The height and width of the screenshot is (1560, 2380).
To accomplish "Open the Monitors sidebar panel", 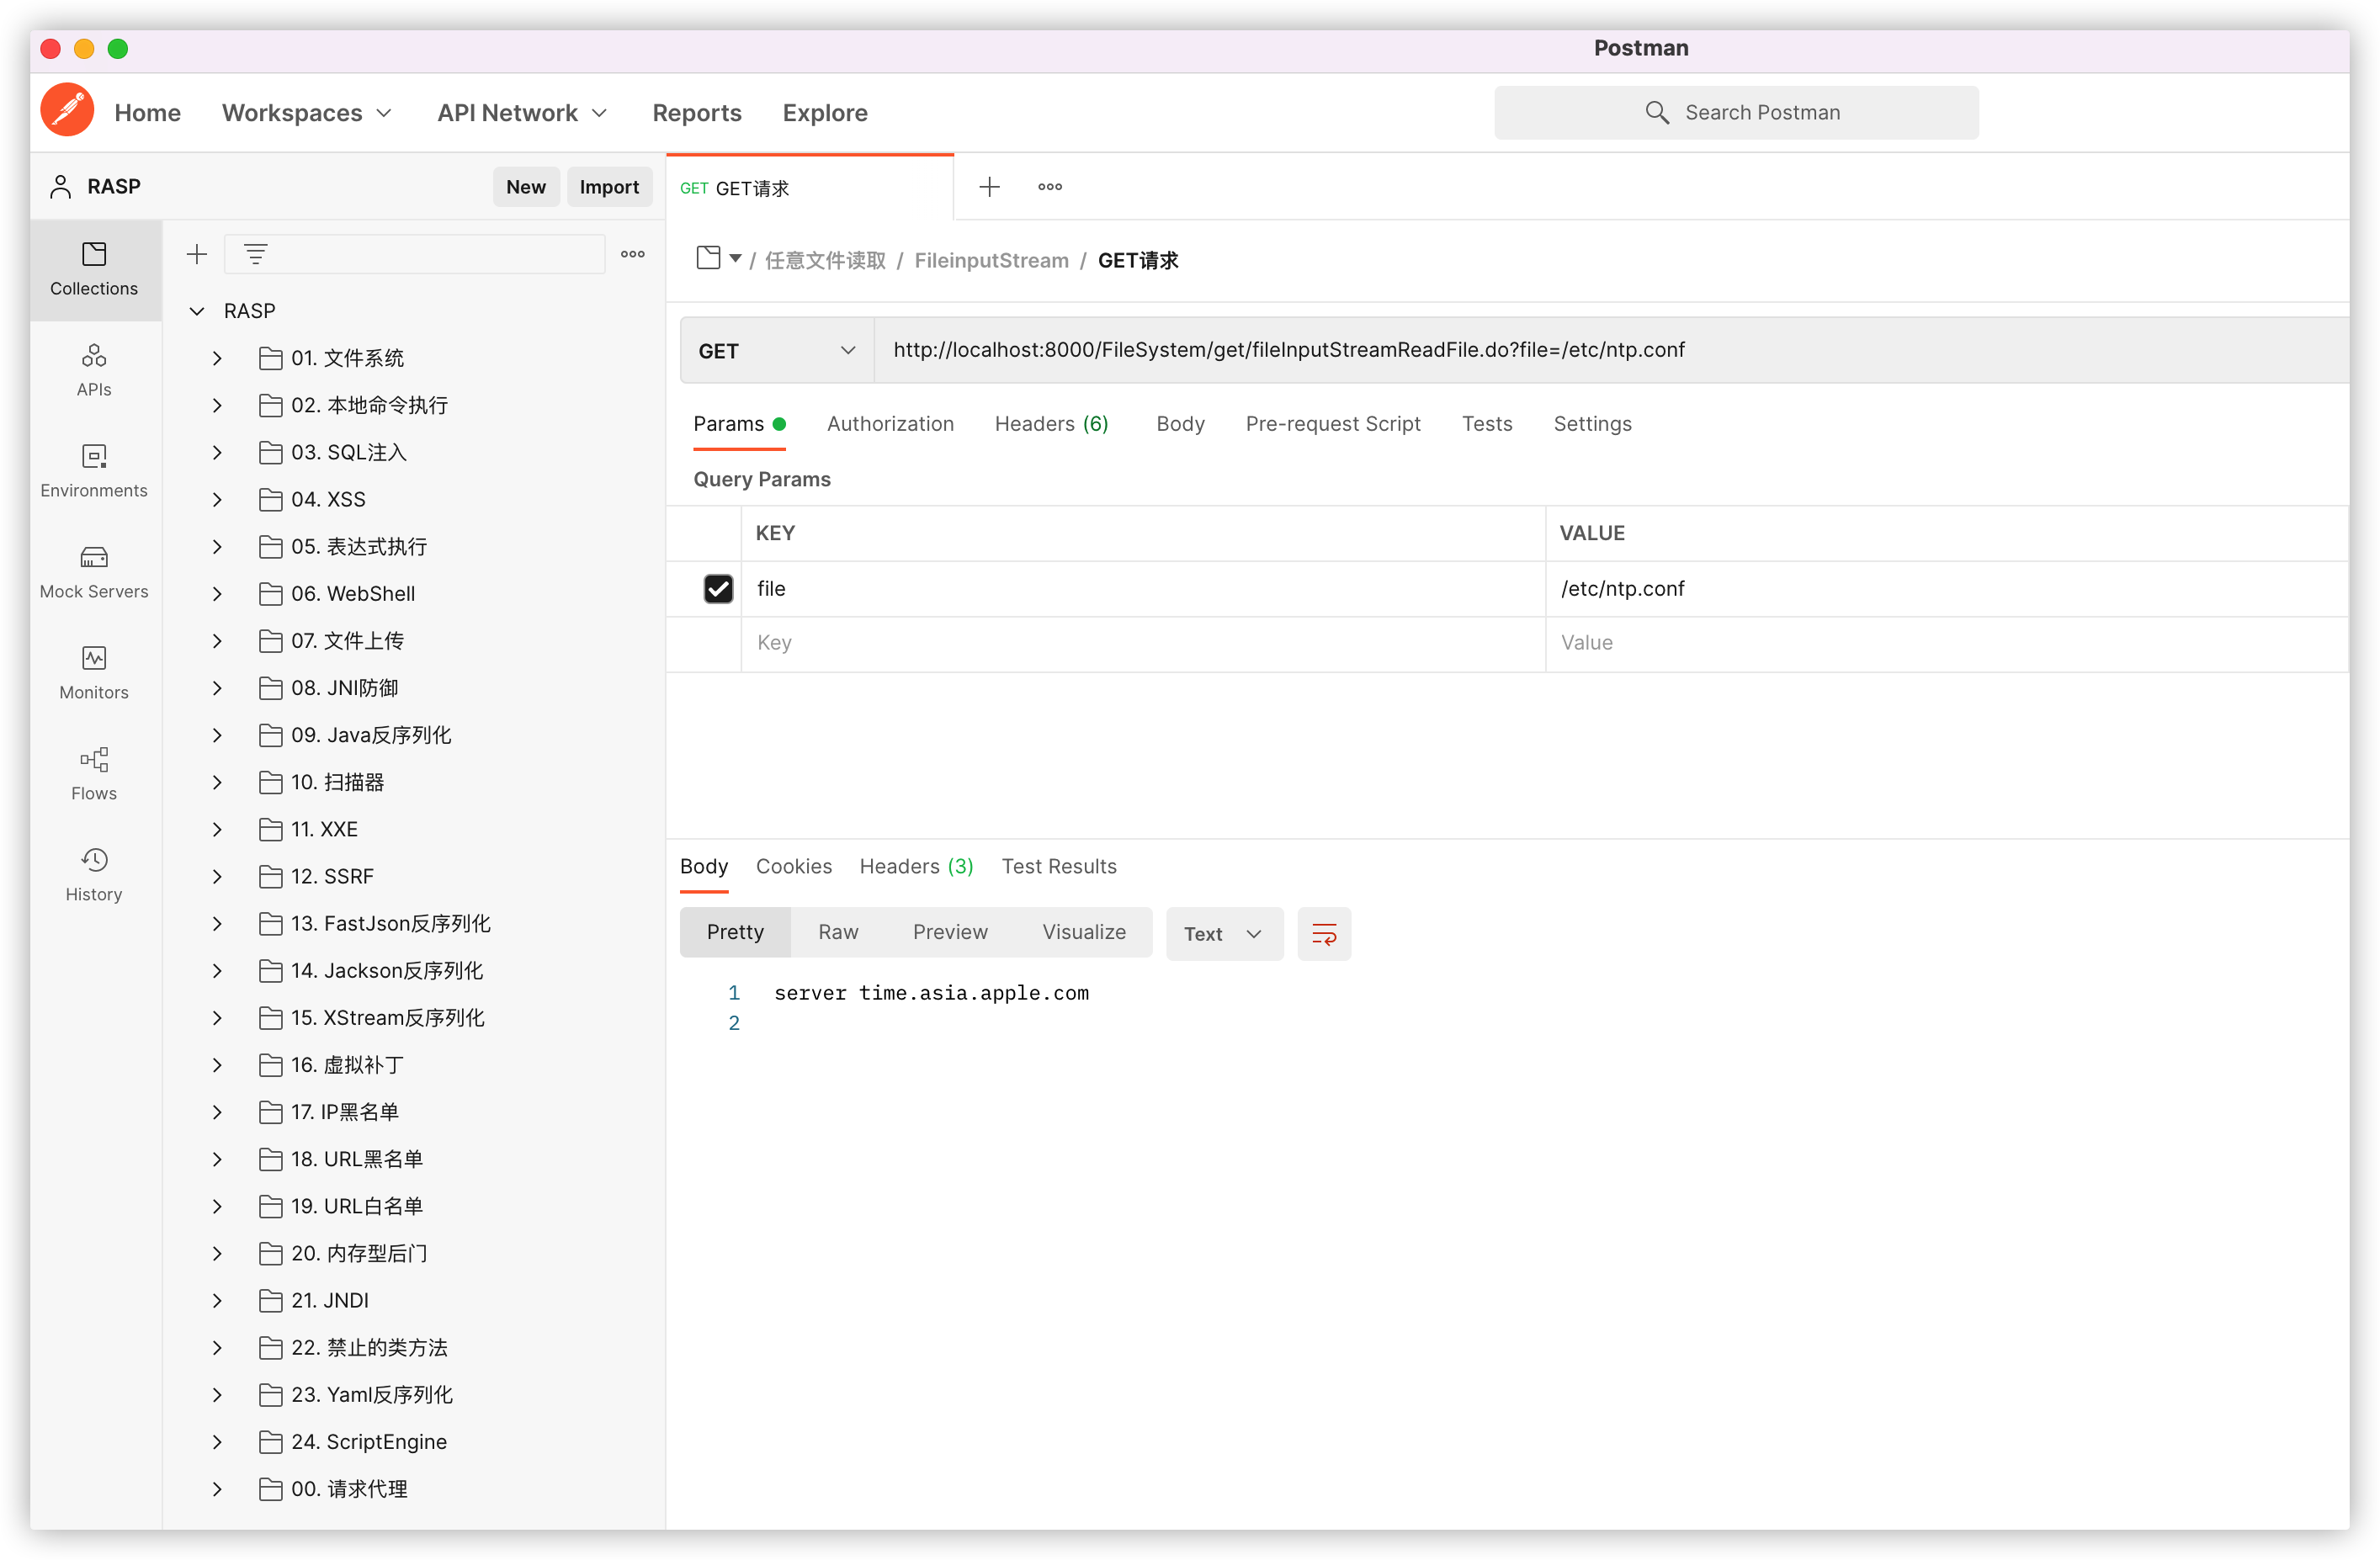I will (x=94, y=672).
